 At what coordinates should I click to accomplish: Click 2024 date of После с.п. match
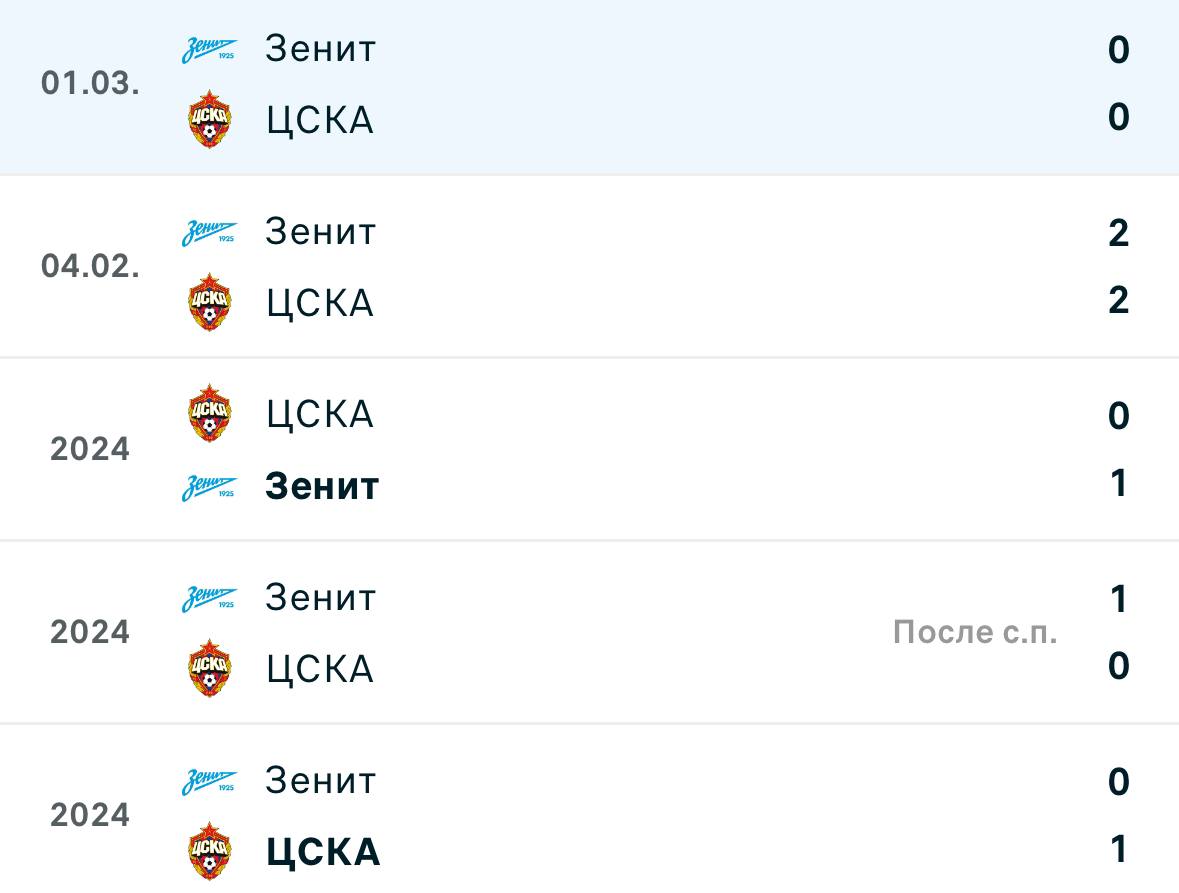(90, 632)
